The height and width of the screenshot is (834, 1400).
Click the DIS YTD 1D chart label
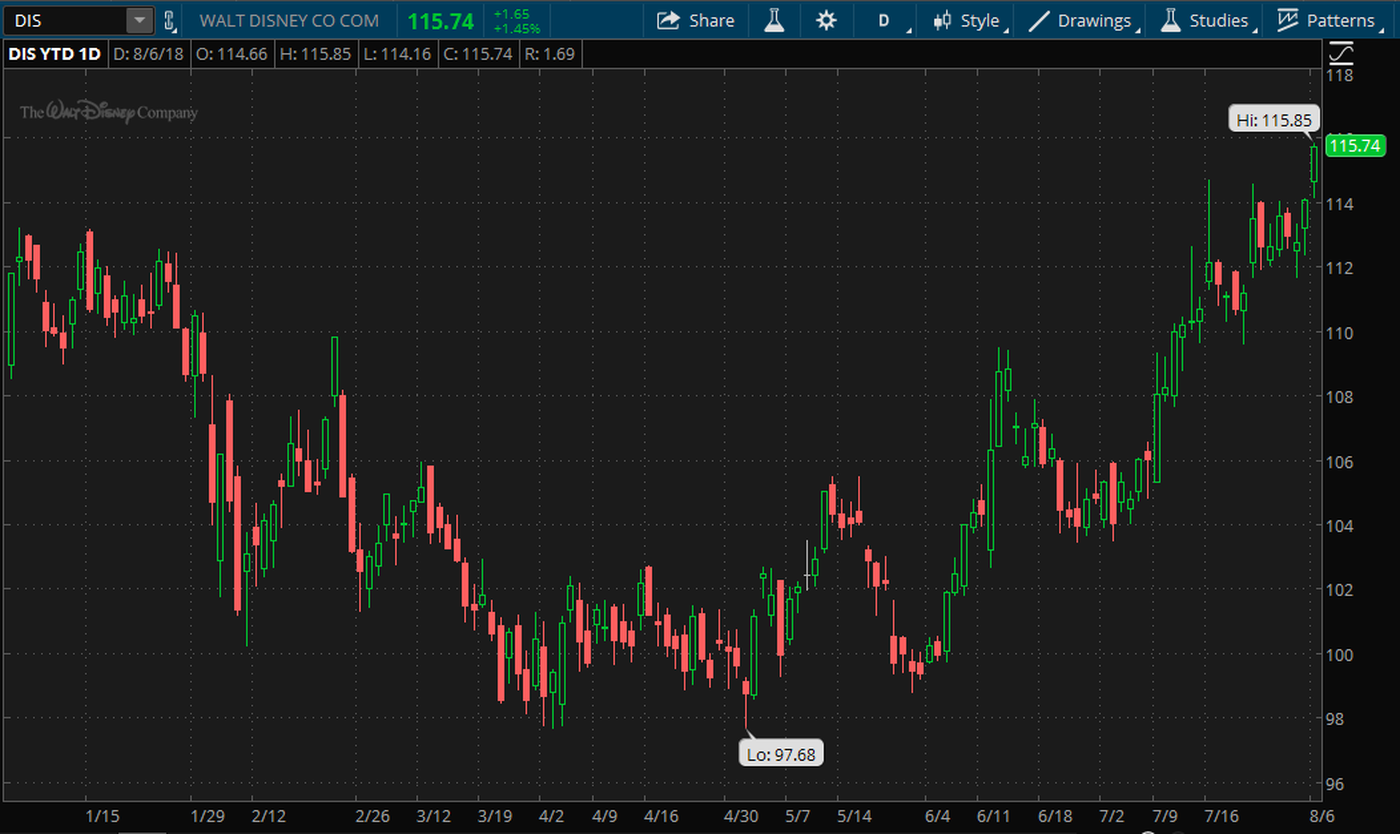pyautogui.click(x=54, y=54)
